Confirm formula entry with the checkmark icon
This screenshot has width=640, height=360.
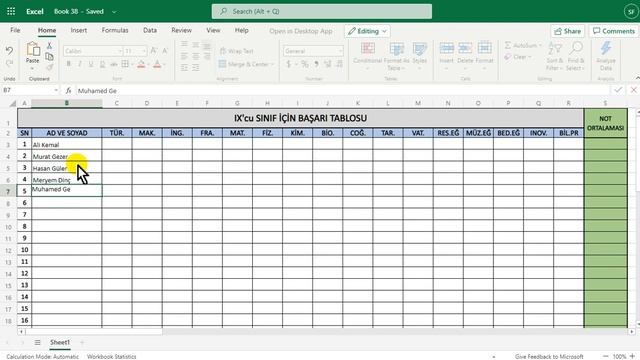coord(618,90)
